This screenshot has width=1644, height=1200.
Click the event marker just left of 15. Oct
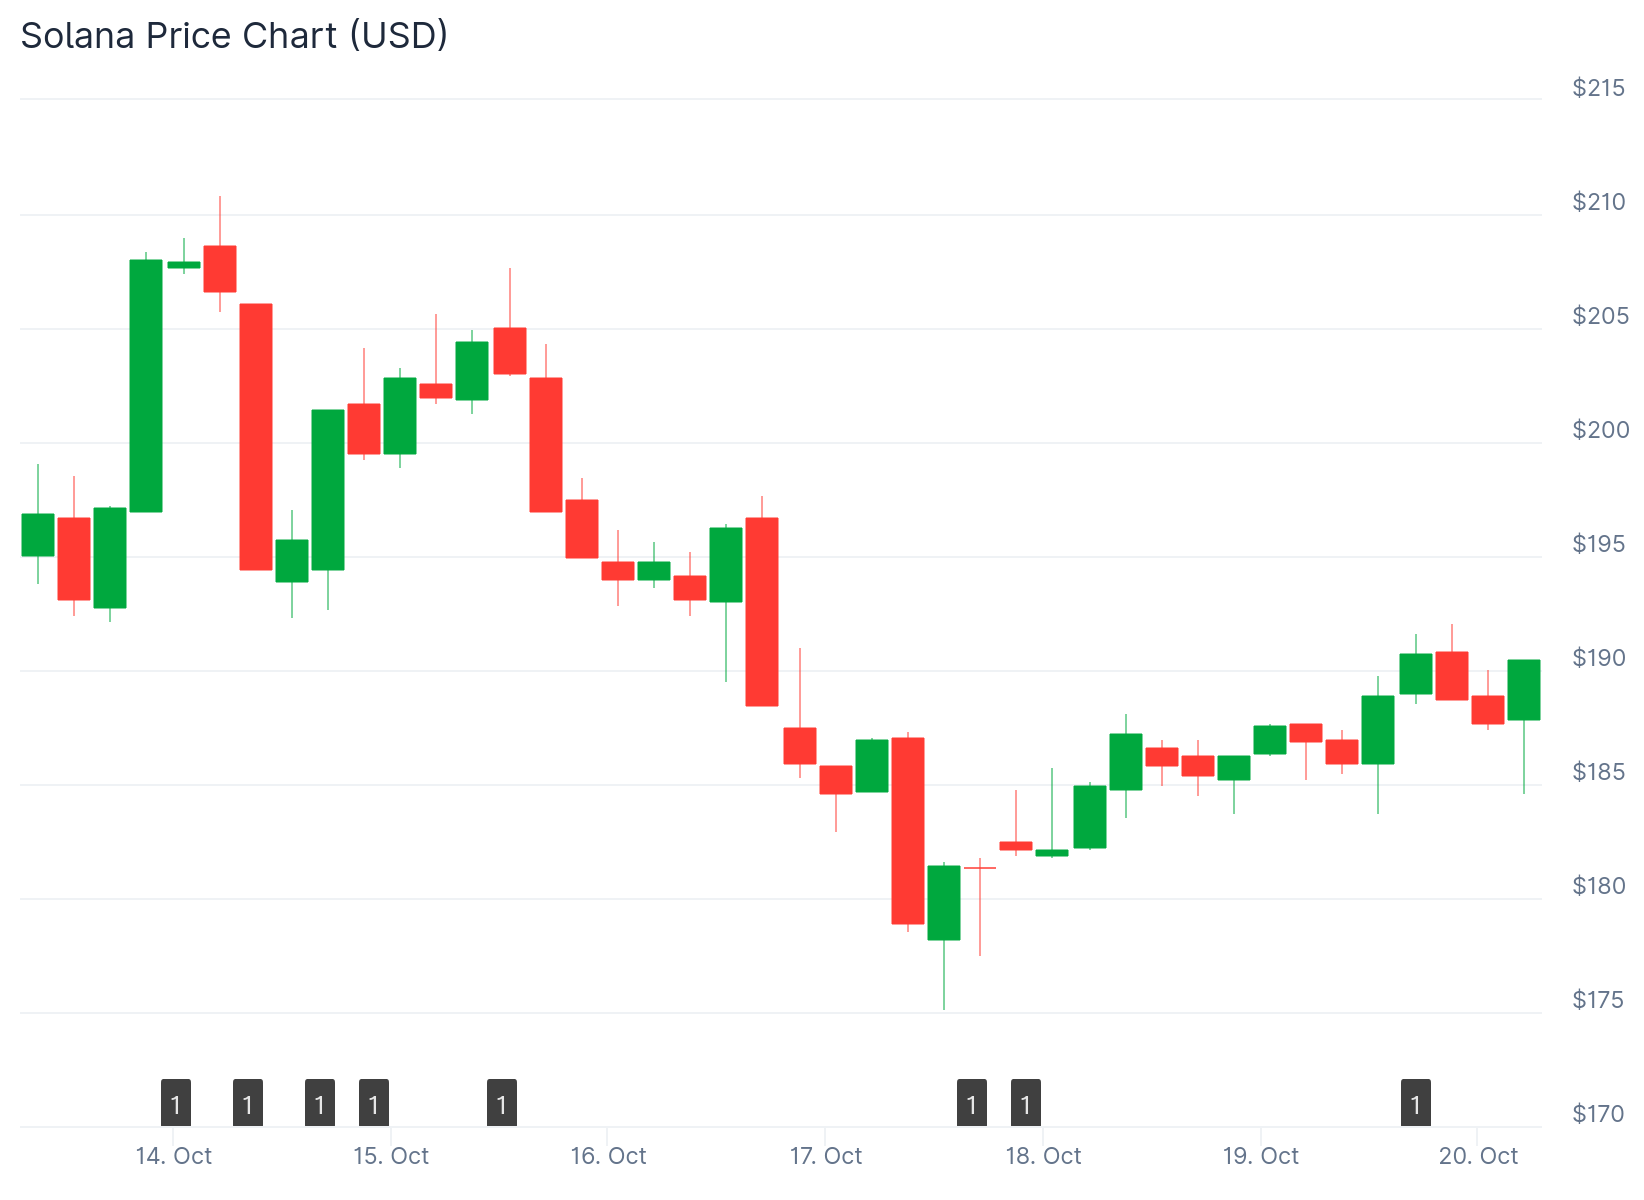(374, 1103)
